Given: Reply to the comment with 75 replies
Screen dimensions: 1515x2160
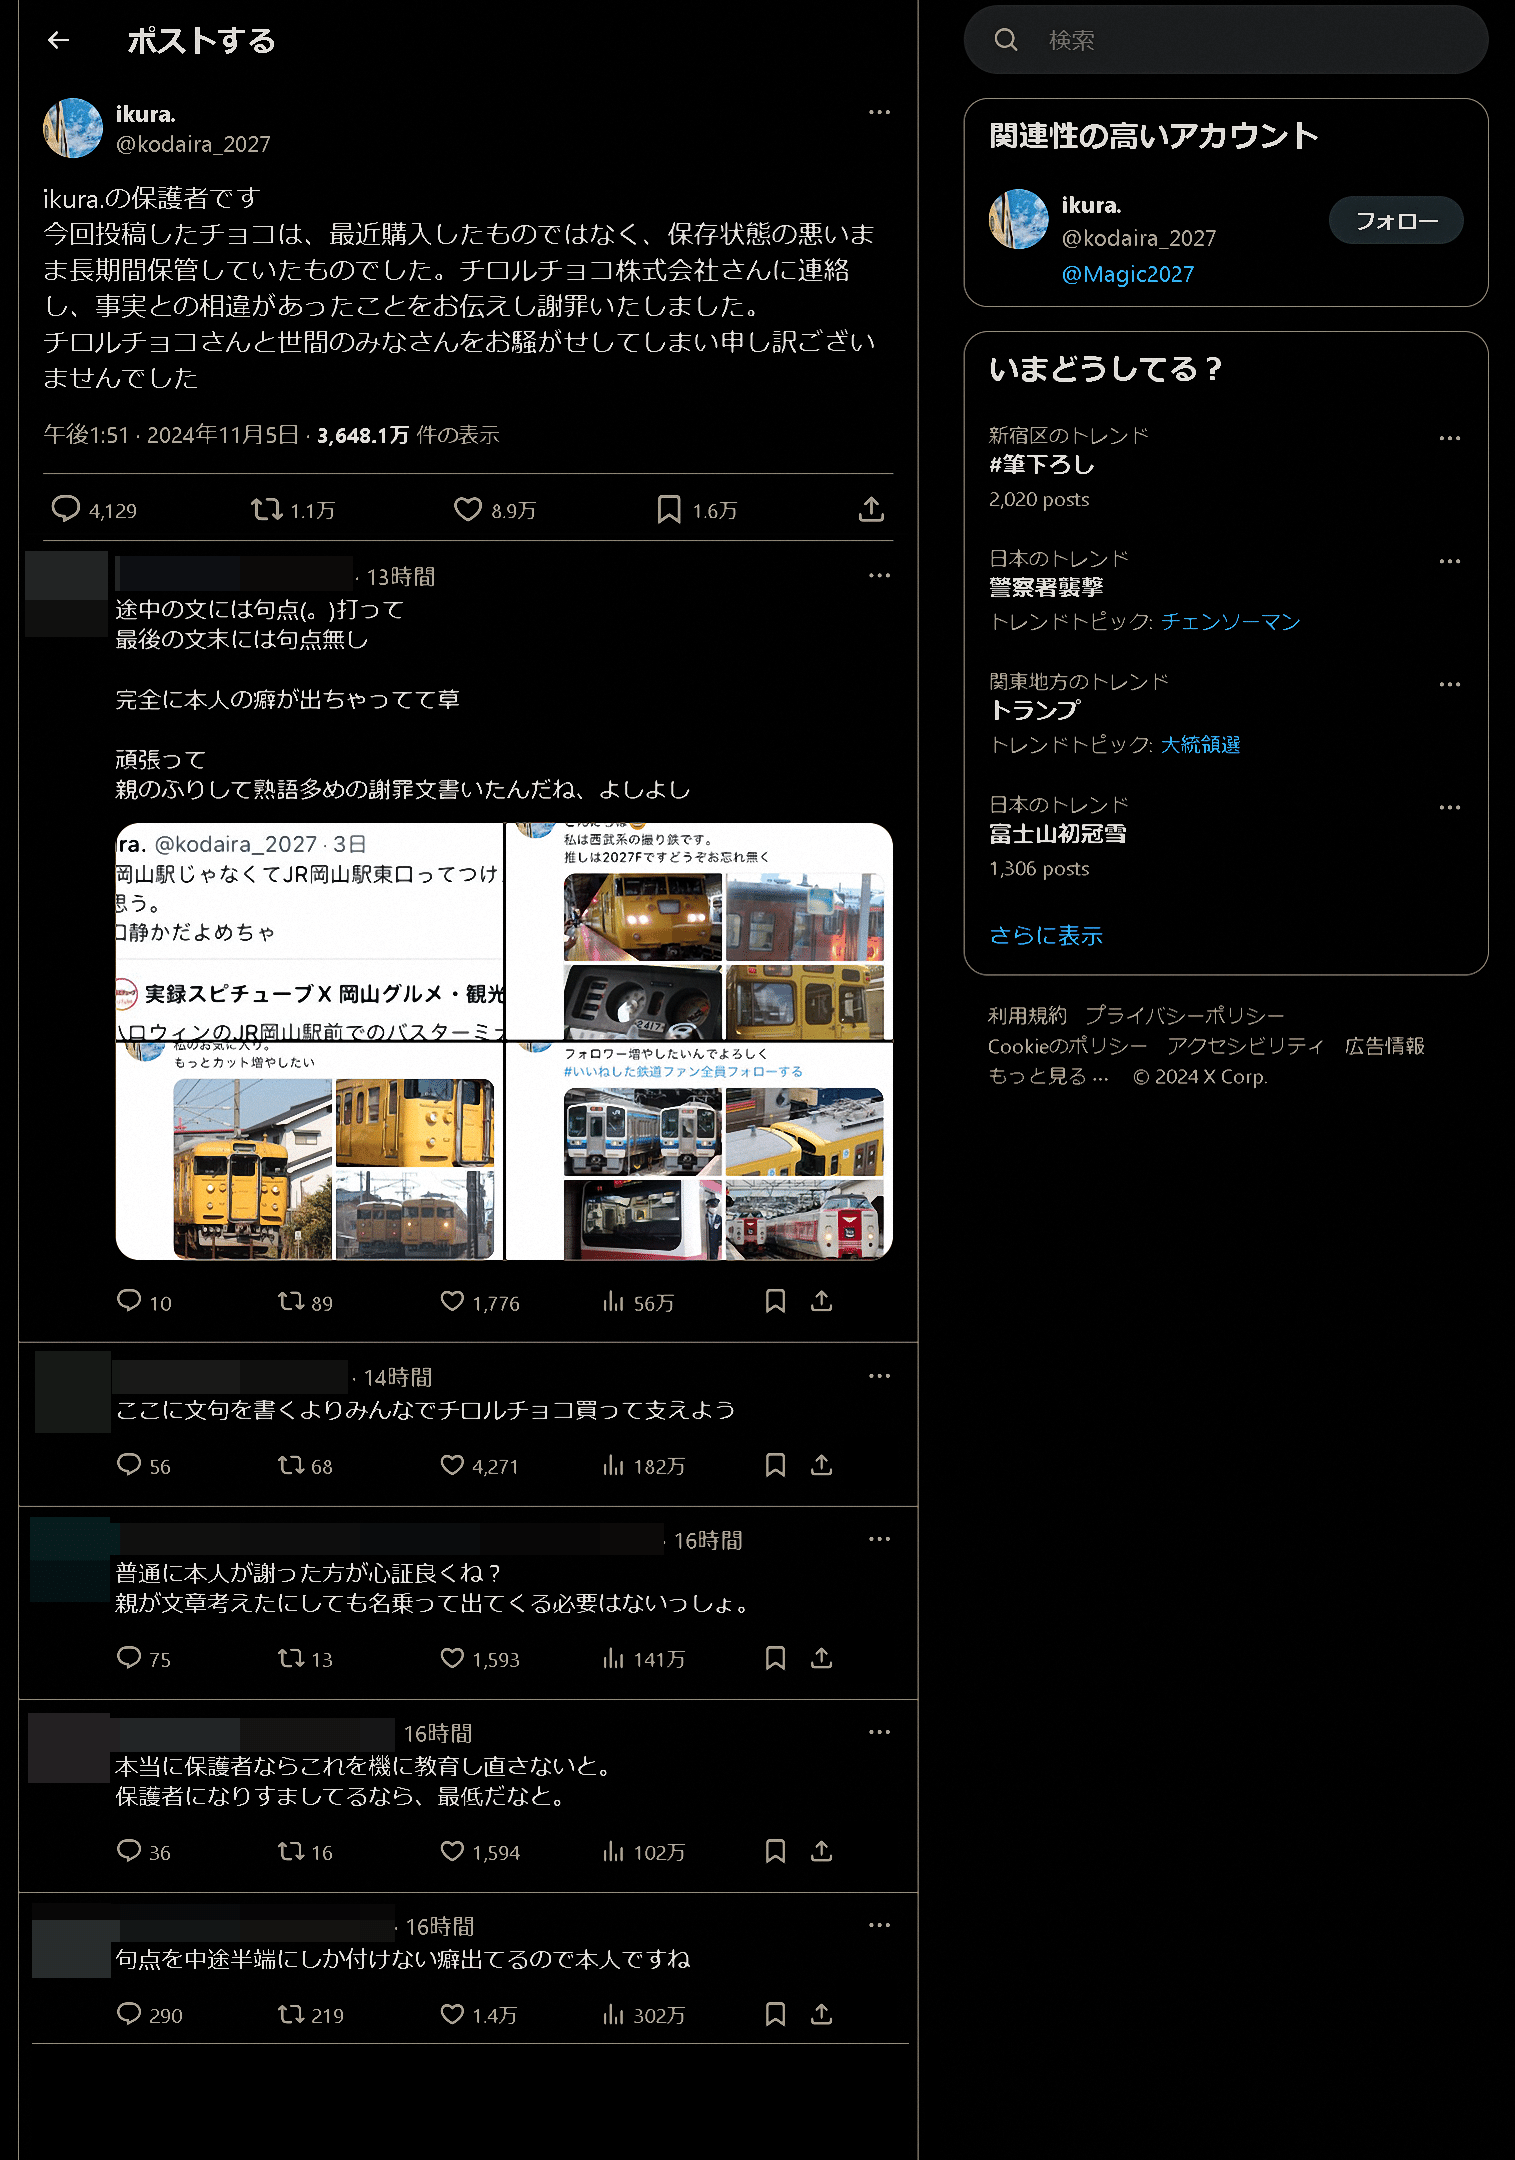Looking at the screenshot, I should coord(129,1657).
